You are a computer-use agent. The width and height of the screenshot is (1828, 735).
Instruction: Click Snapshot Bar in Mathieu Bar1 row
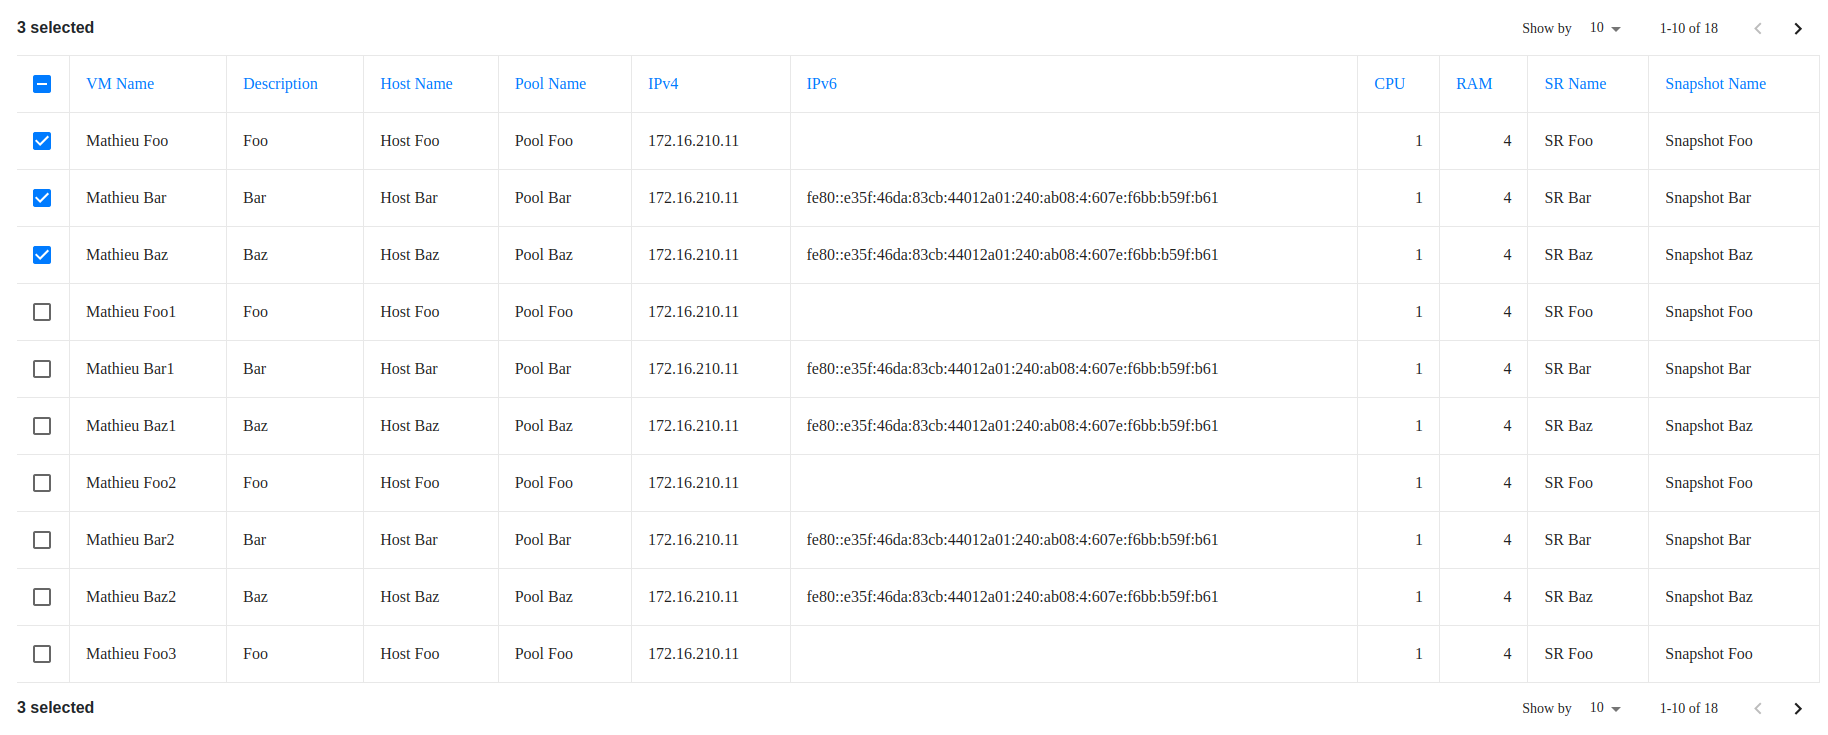[1708, 369]
